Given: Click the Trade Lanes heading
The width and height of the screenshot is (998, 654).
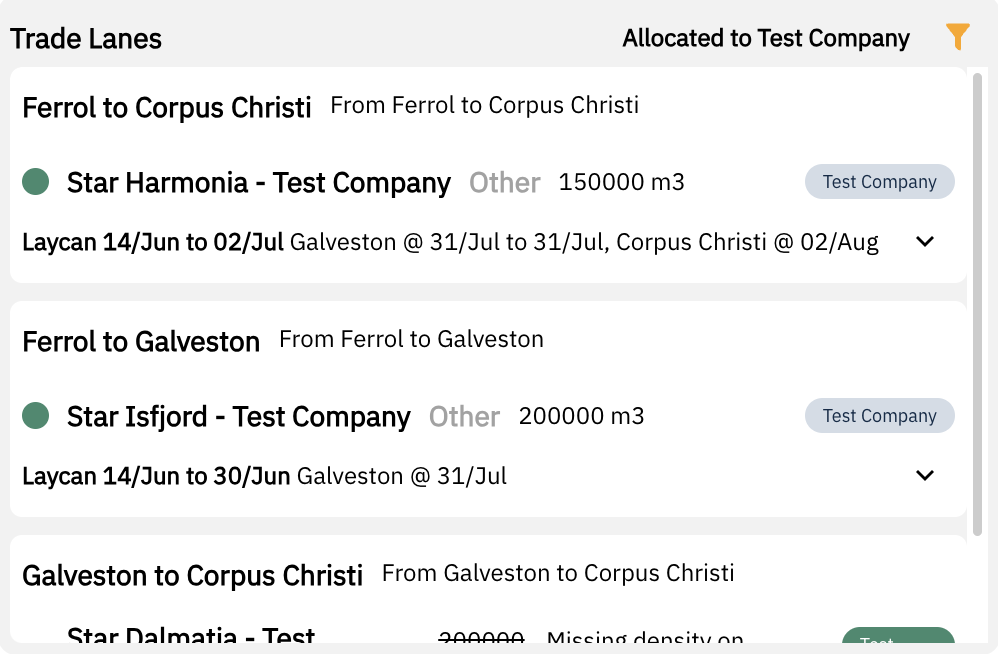Looking at the screenshot, I should [86, 39].
